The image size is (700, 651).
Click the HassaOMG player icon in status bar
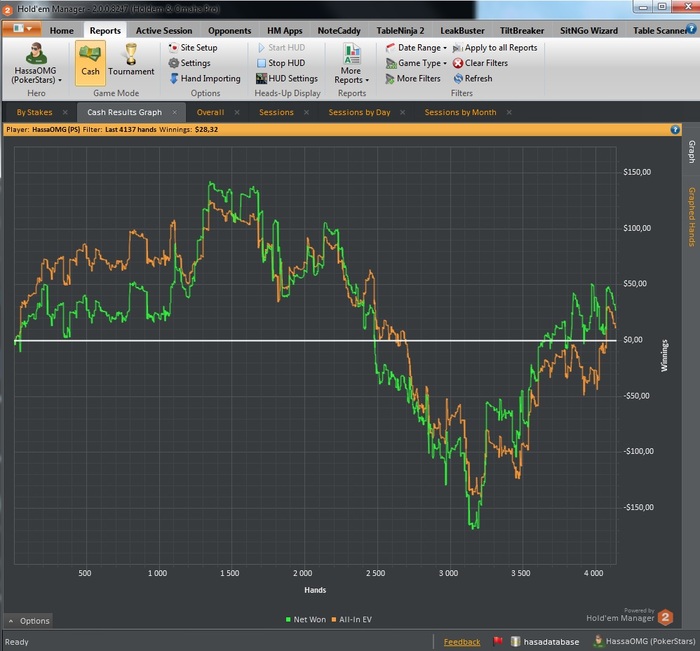point(597,641)
